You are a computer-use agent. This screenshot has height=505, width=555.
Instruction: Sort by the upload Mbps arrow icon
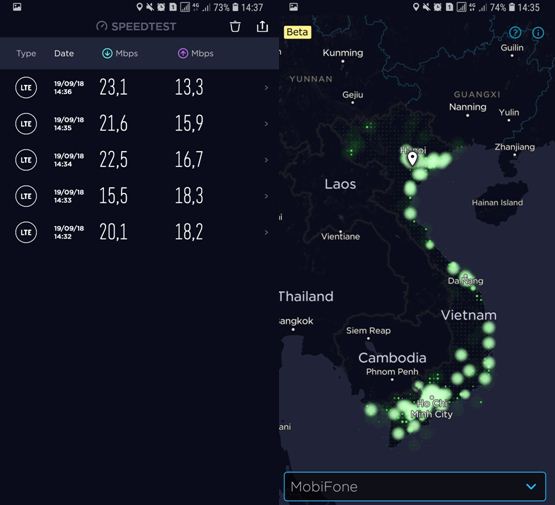pos(183,53)
